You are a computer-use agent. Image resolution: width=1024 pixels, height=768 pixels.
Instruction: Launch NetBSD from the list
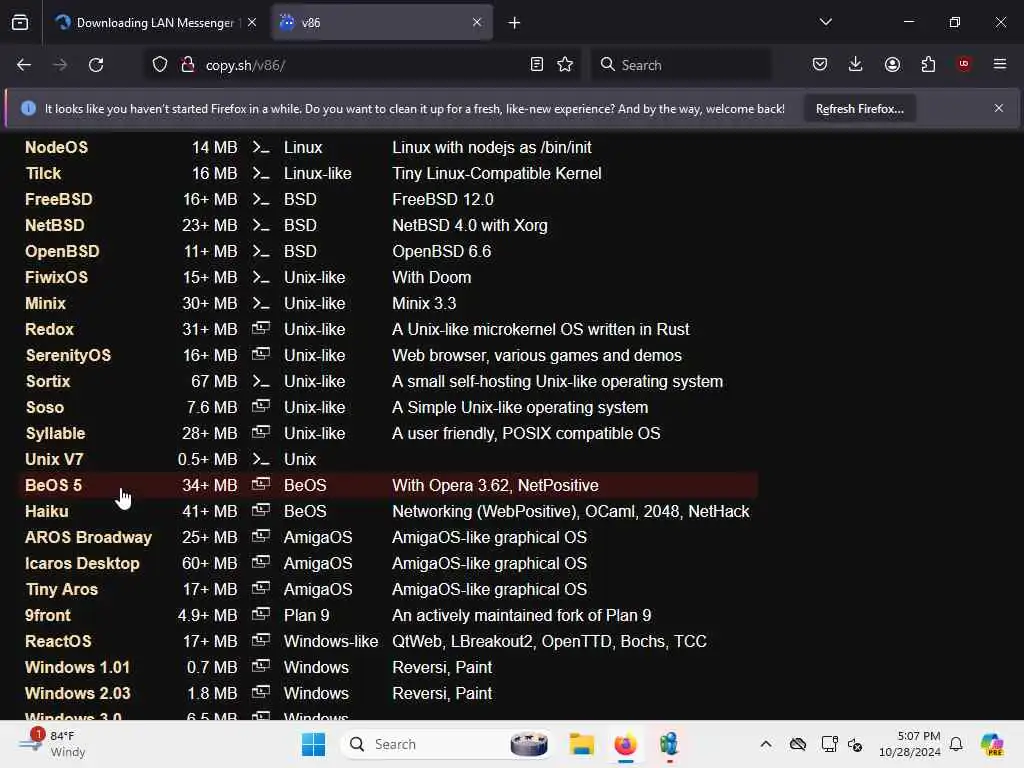pyautogui.click(x=55, y=226)
